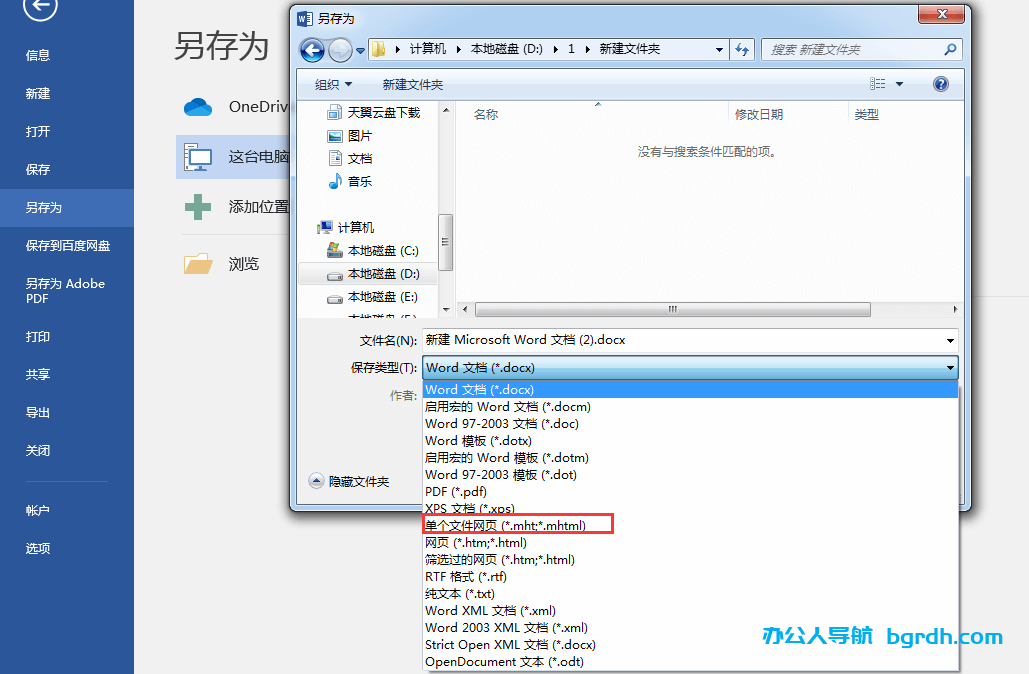Click 保存到百度网盘 menu item

coord(68,246)
